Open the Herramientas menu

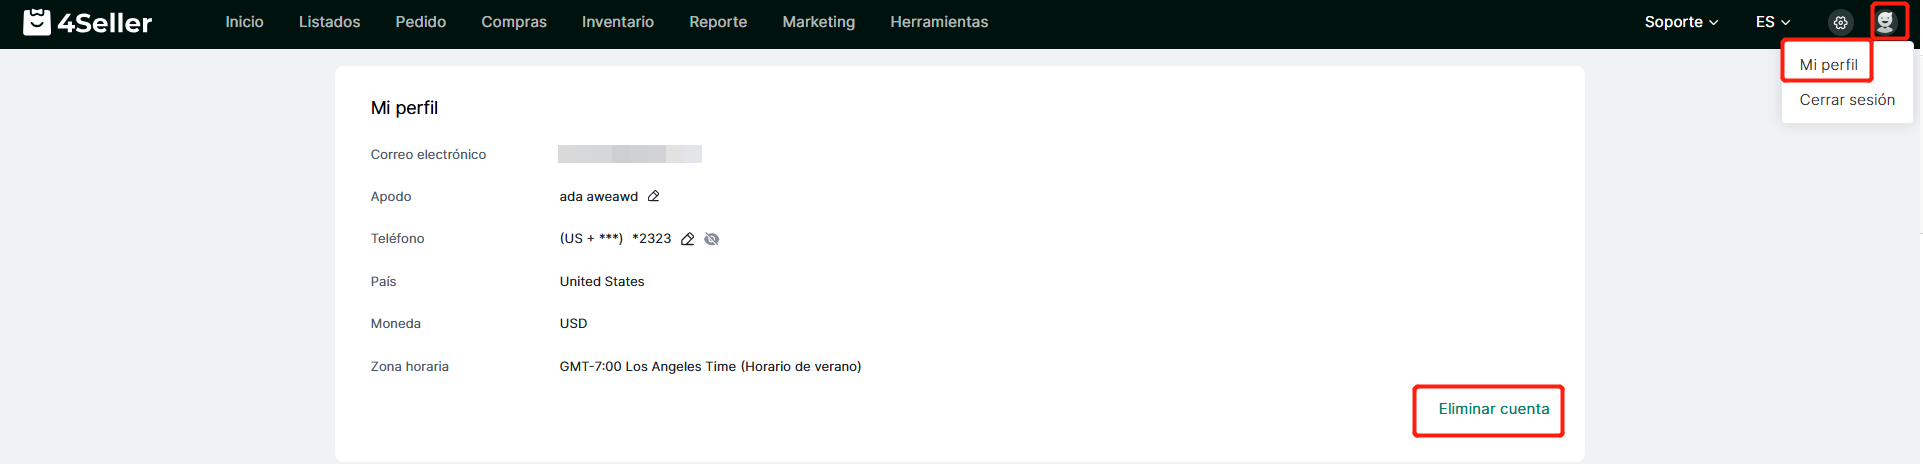[x=939, y=22]
